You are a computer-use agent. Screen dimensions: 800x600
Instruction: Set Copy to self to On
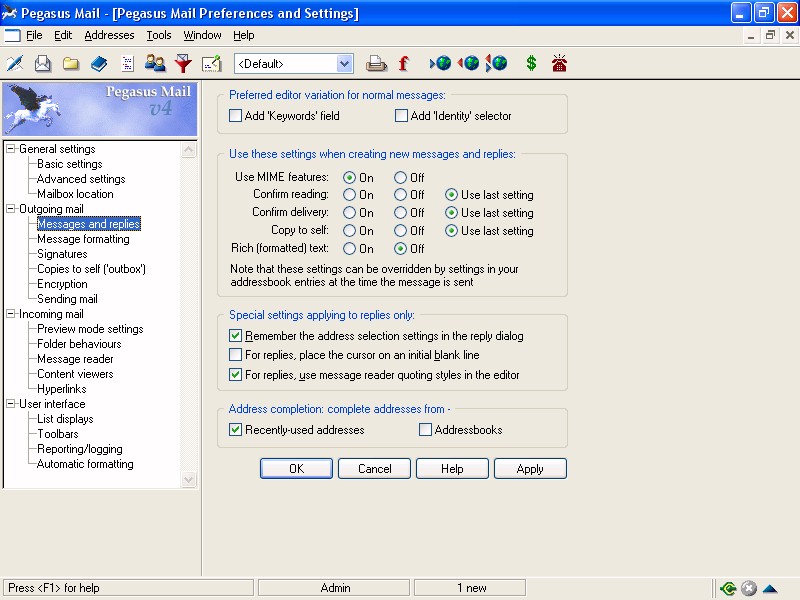[349, 231]
